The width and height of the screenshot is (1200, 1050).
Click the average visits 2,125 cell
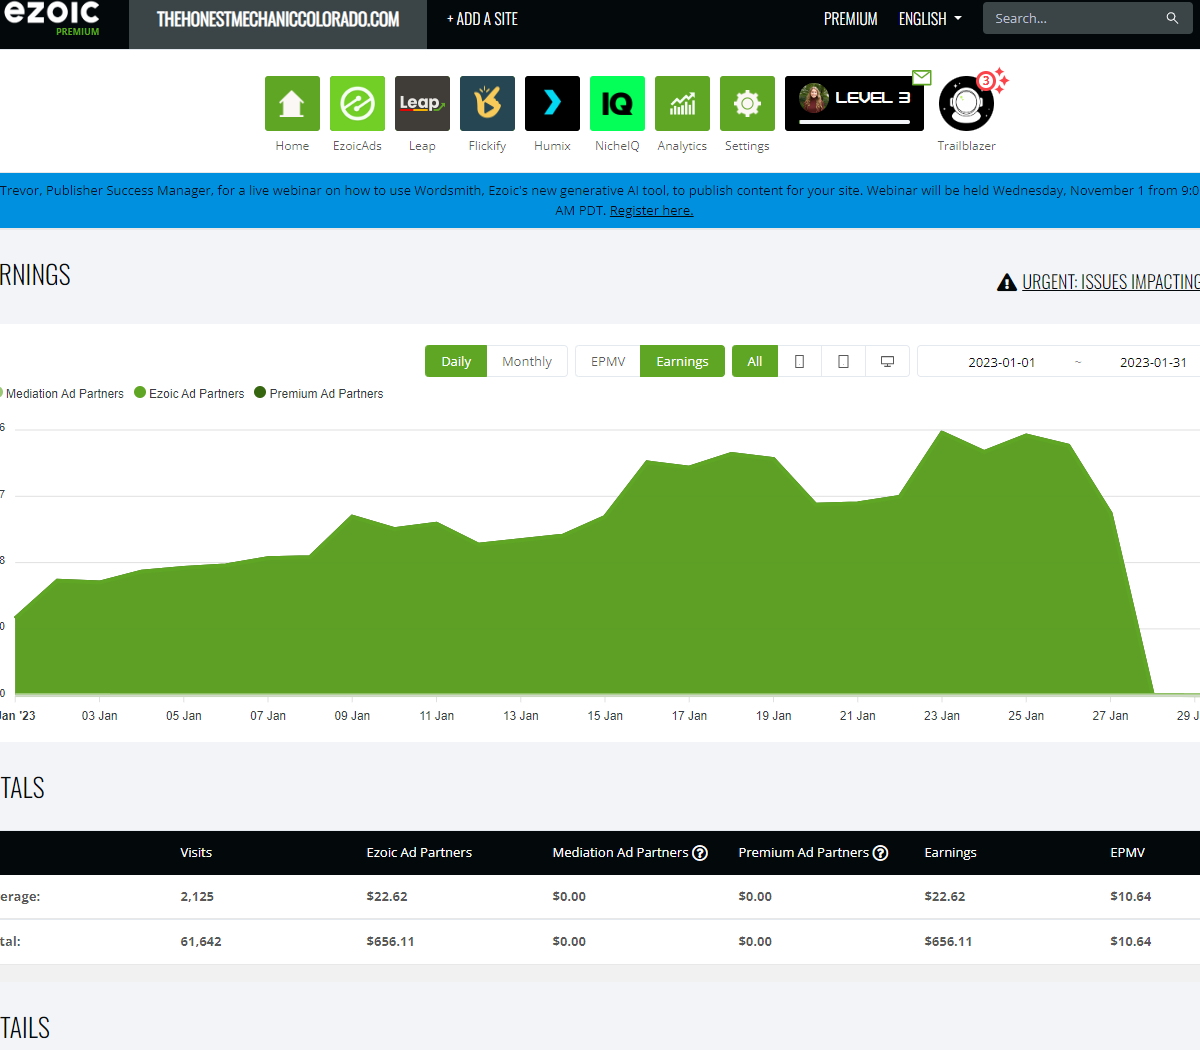click(197, 897)
